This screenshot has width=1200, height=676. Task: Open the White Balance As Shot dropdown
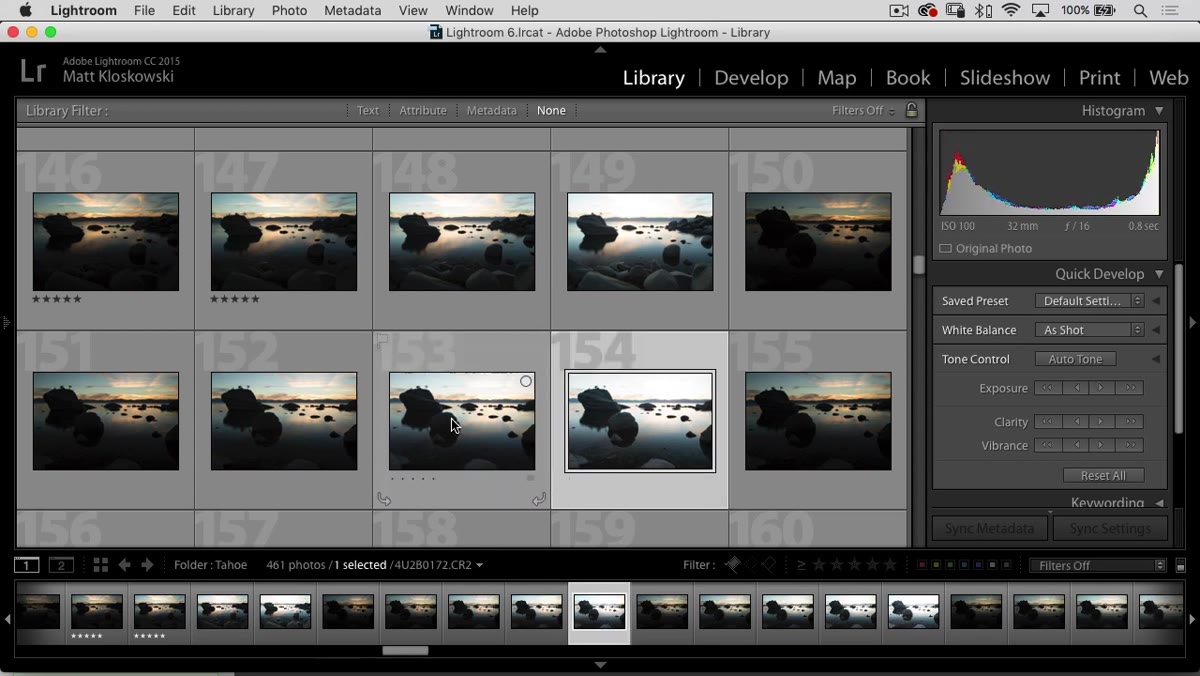tap(1089, 330)
